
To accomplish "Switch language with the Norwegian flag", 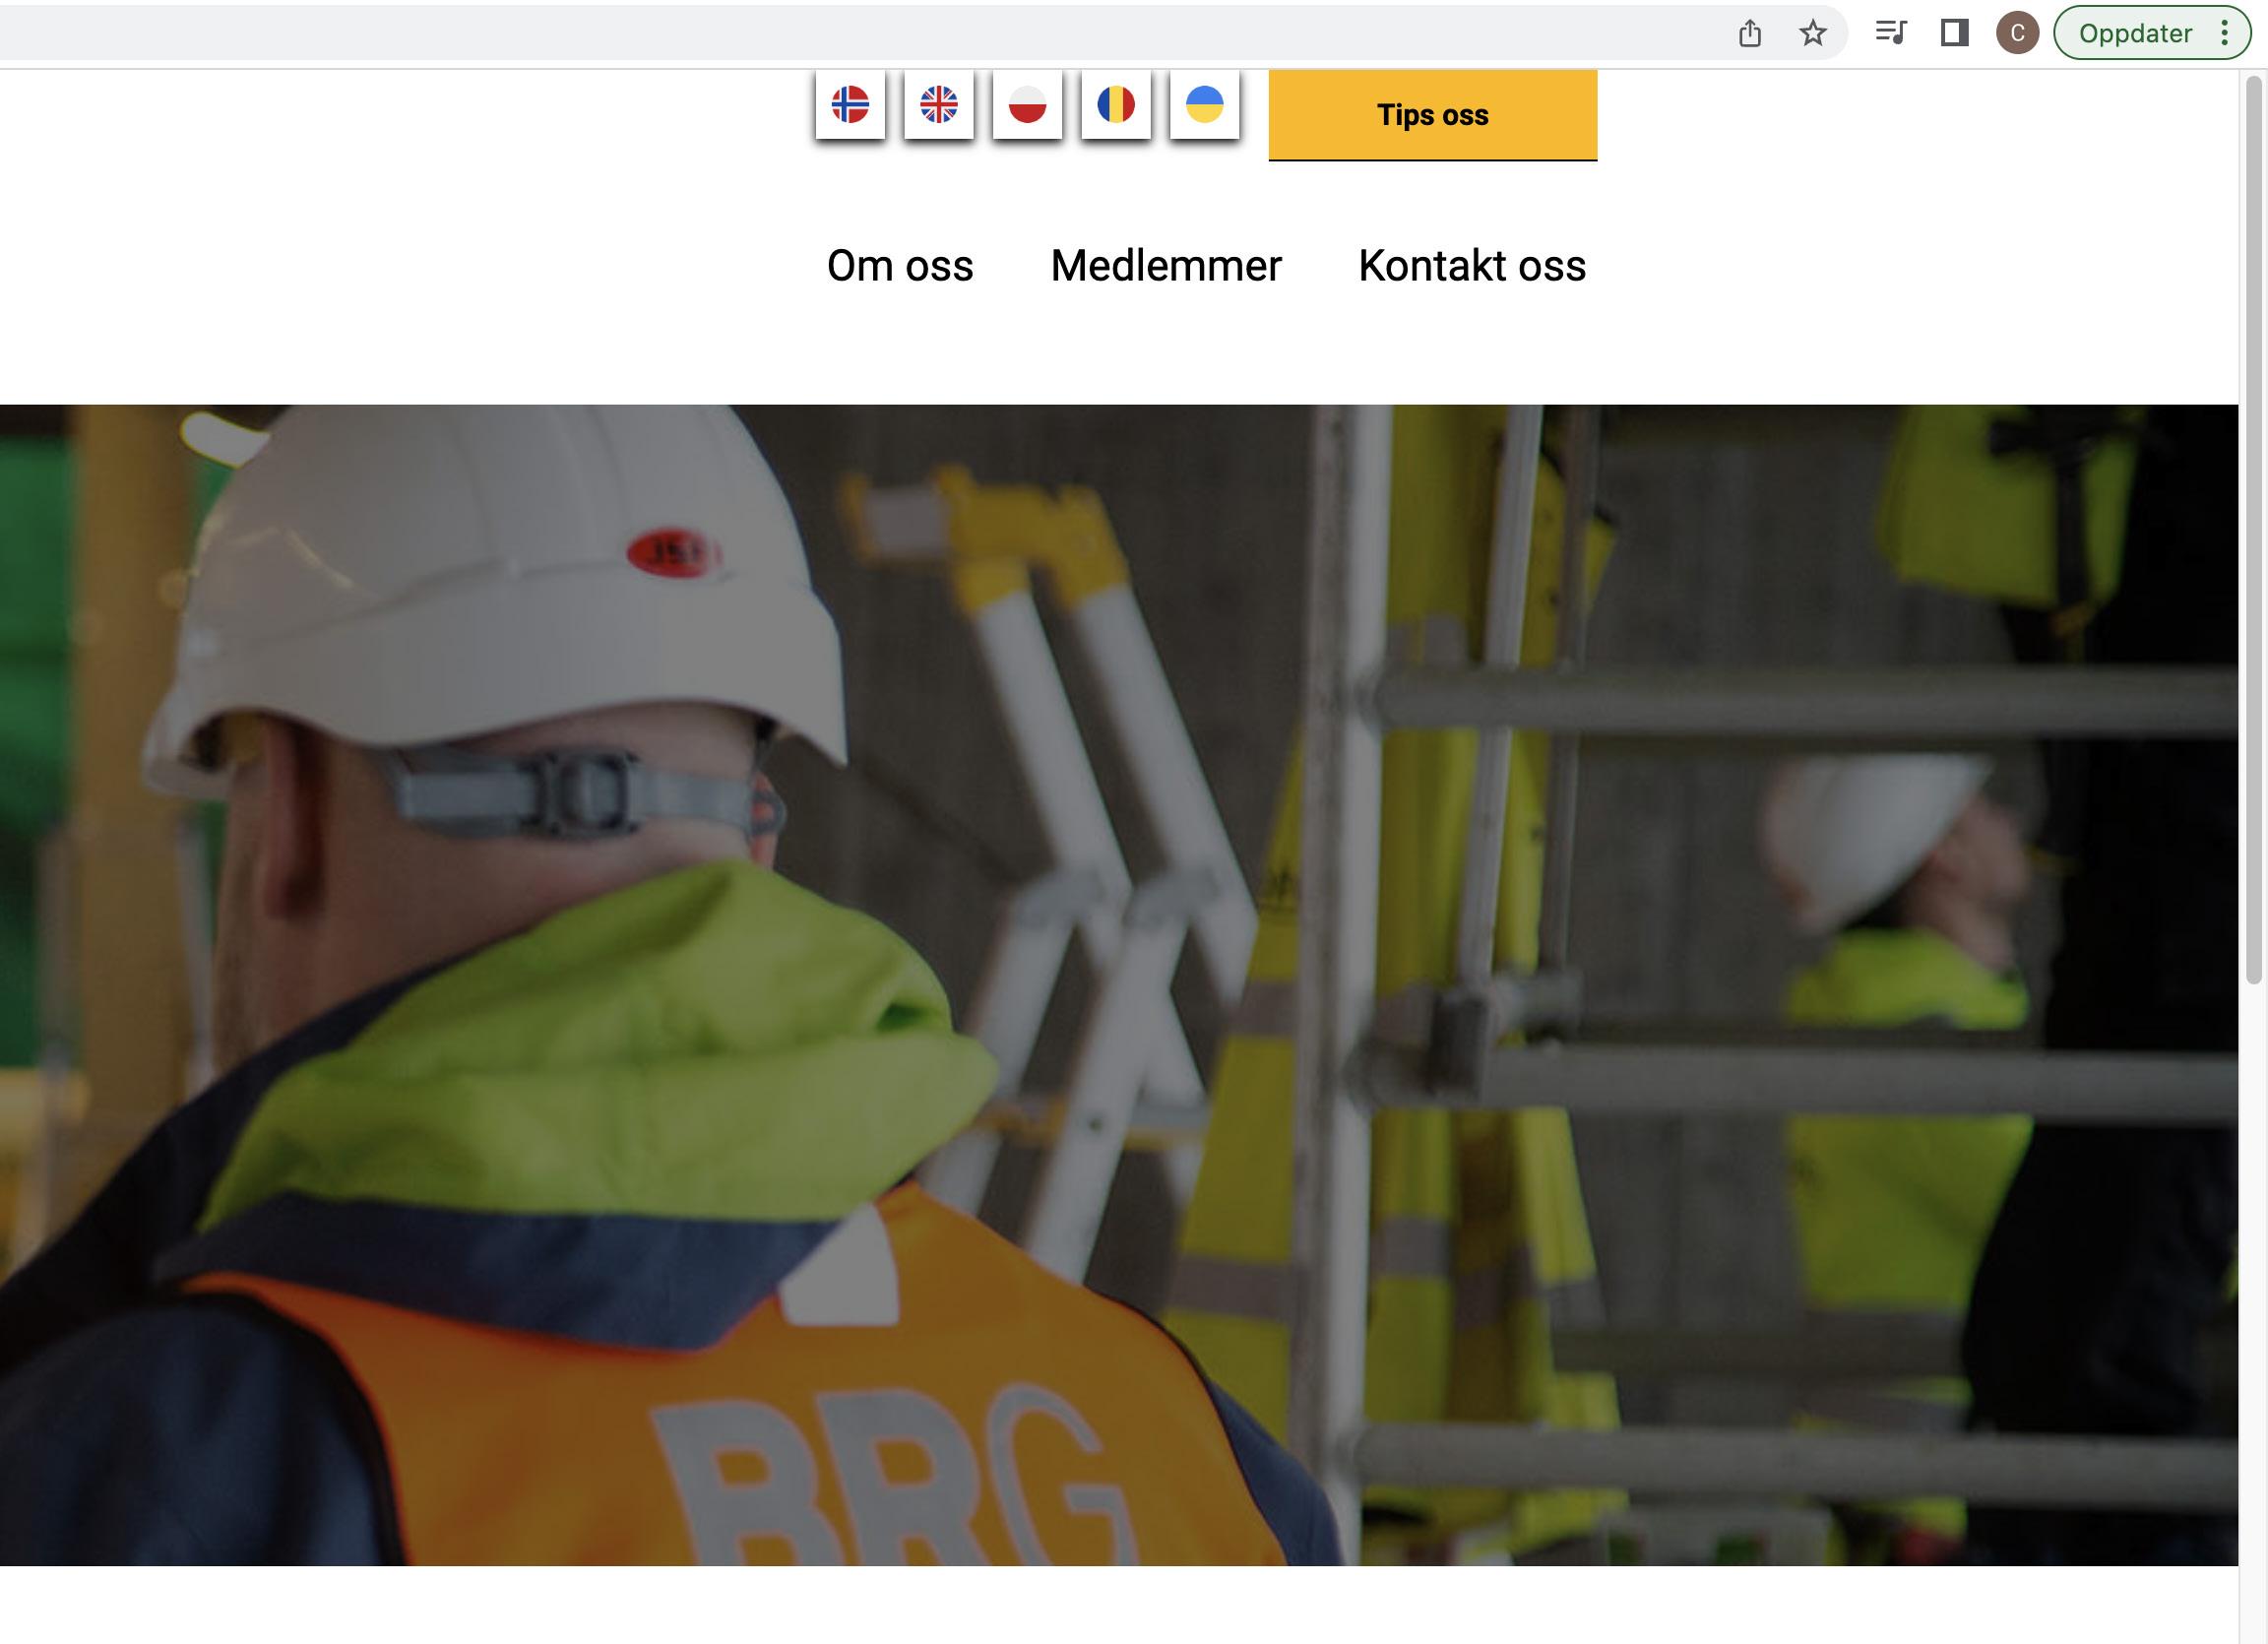I will (x=850, y=105).
